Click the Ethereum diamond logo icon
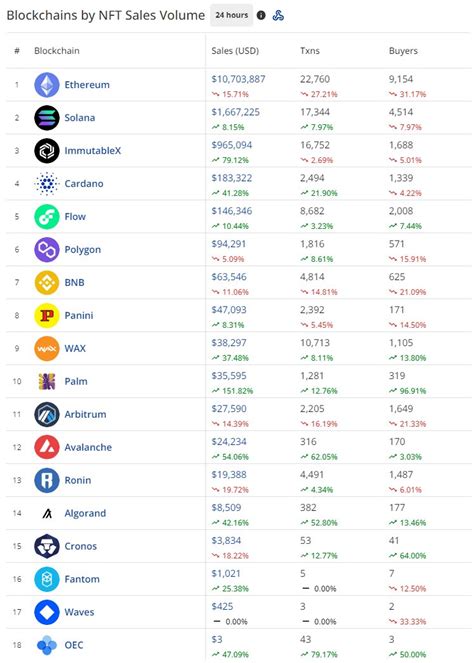Viewport: 474px width, 663px height. point(47,85)
